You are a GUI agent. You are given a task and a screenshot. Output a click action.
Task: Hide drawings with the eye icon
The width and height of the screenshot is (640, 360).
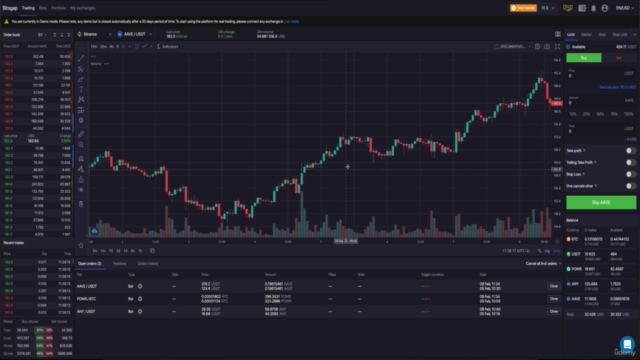tap(81, 190)
